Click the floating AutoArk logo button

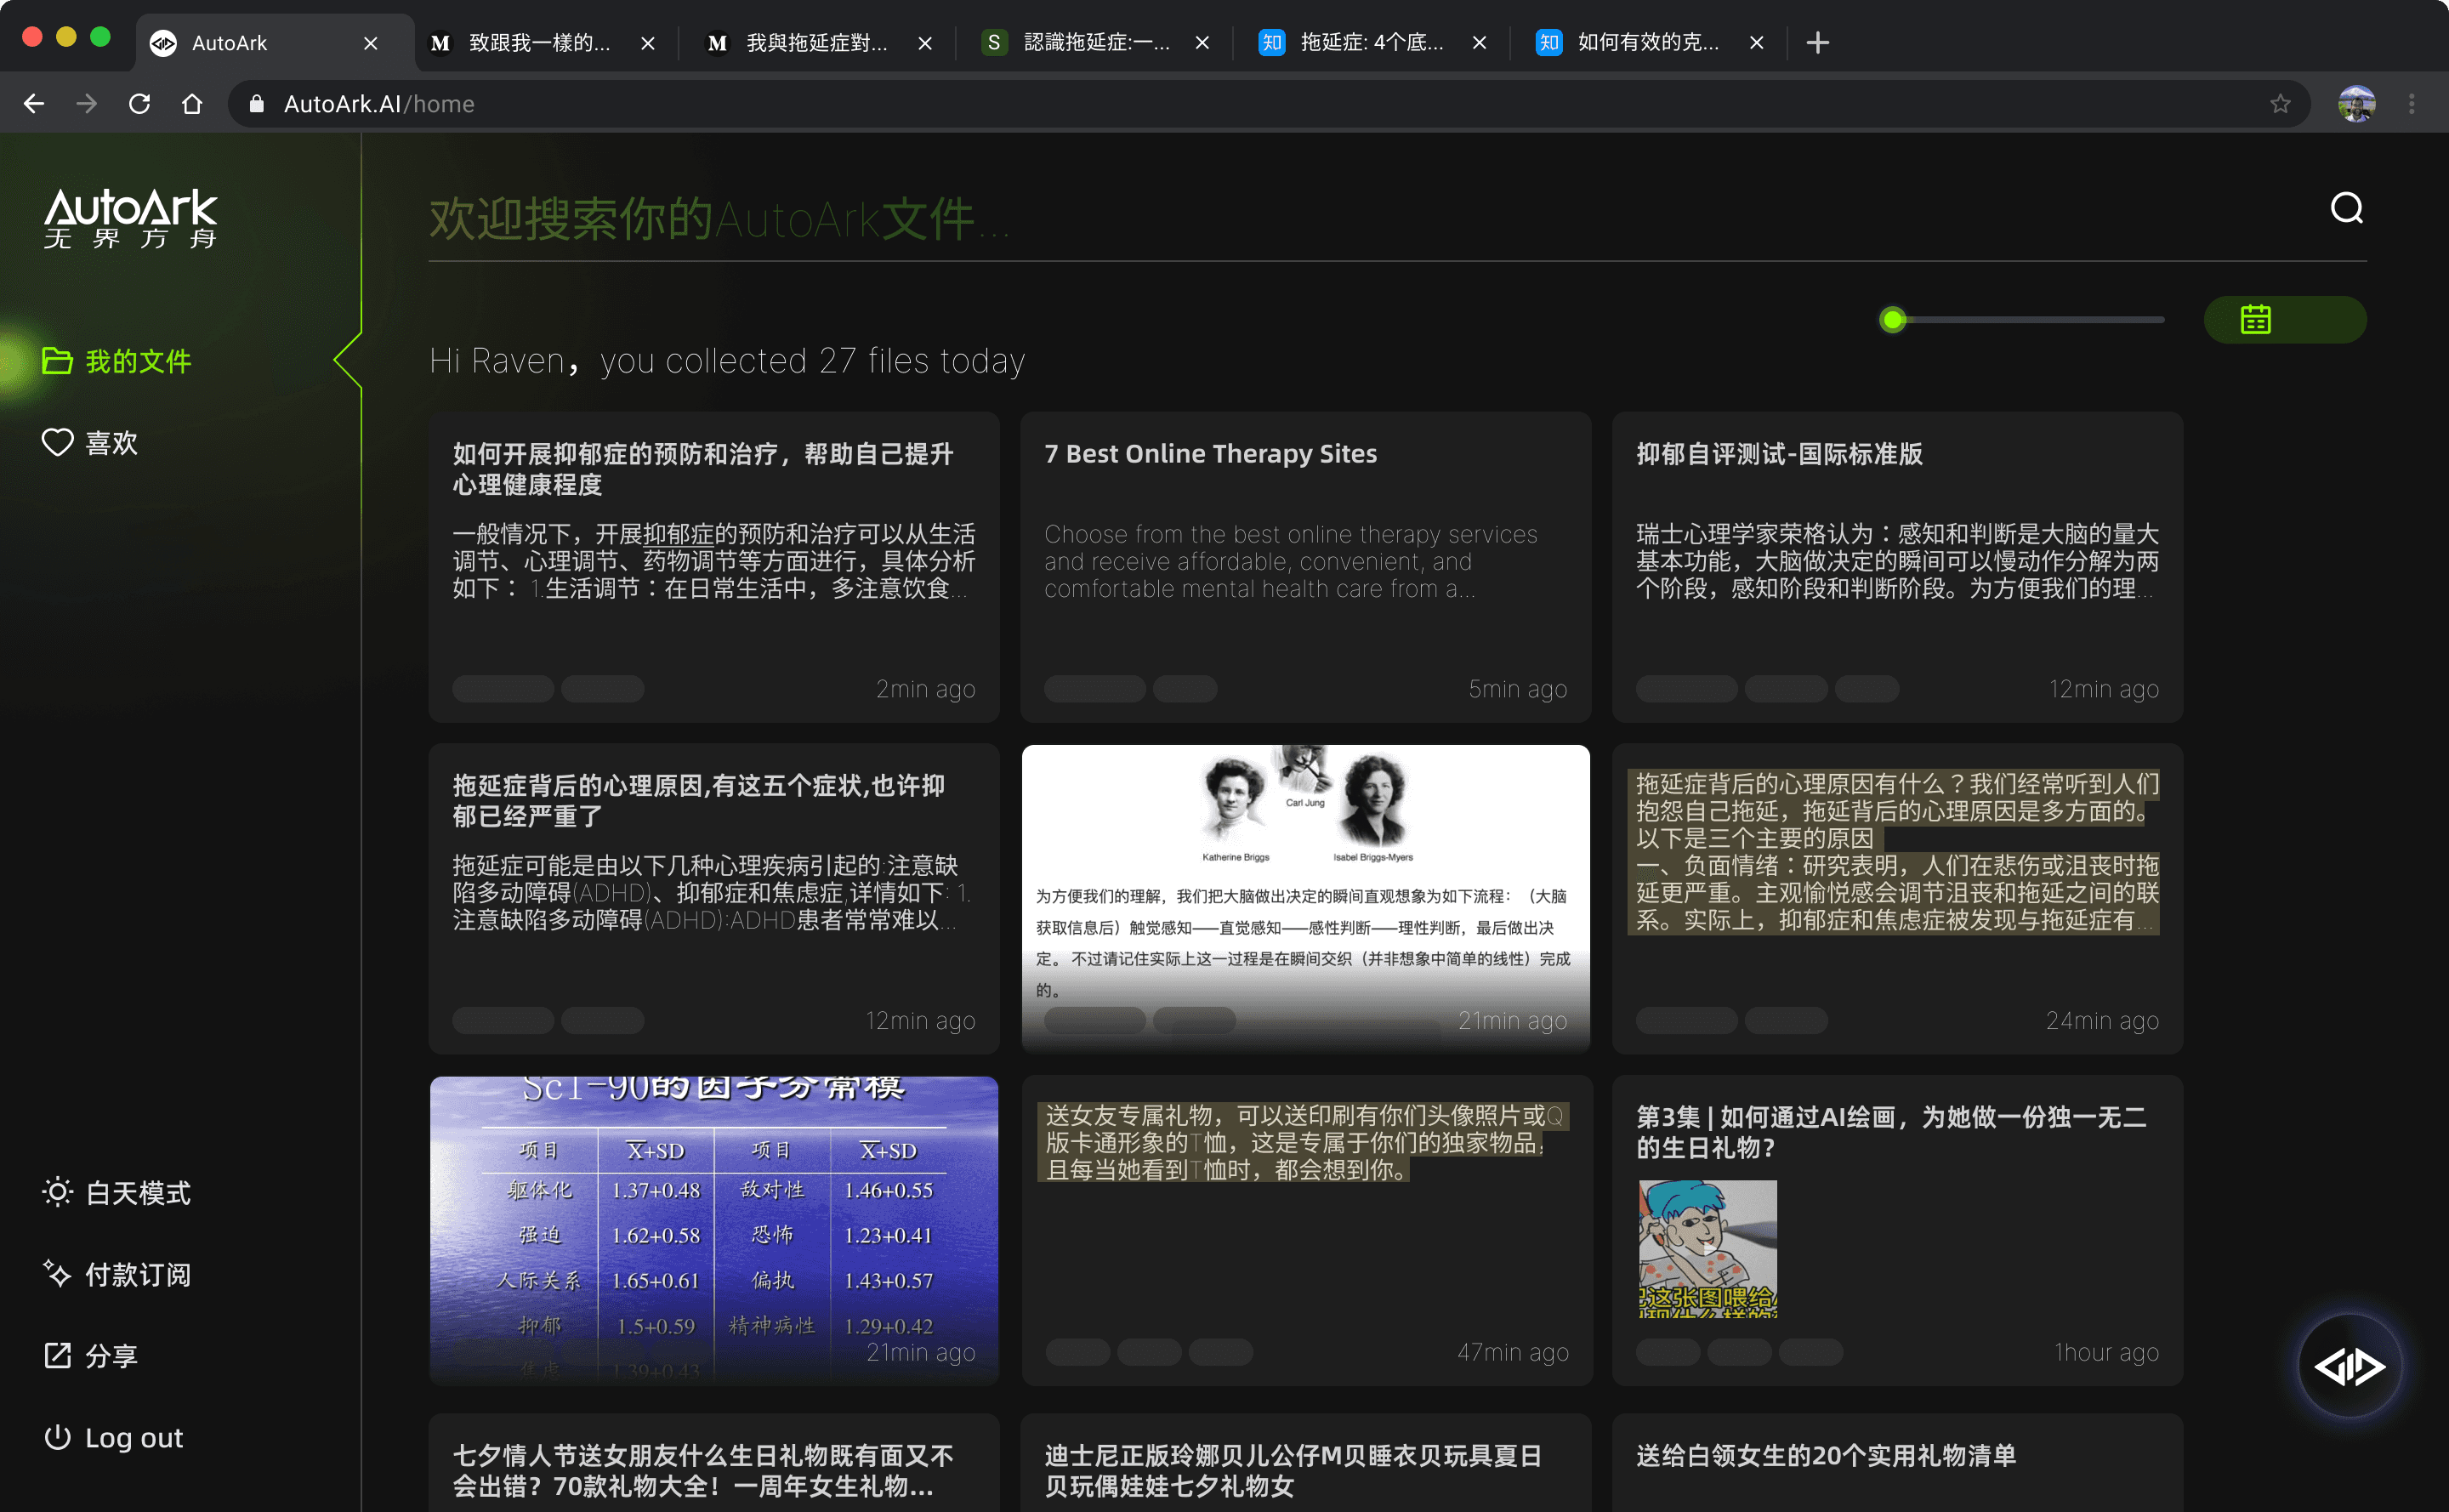(x=2349, y=1365)
